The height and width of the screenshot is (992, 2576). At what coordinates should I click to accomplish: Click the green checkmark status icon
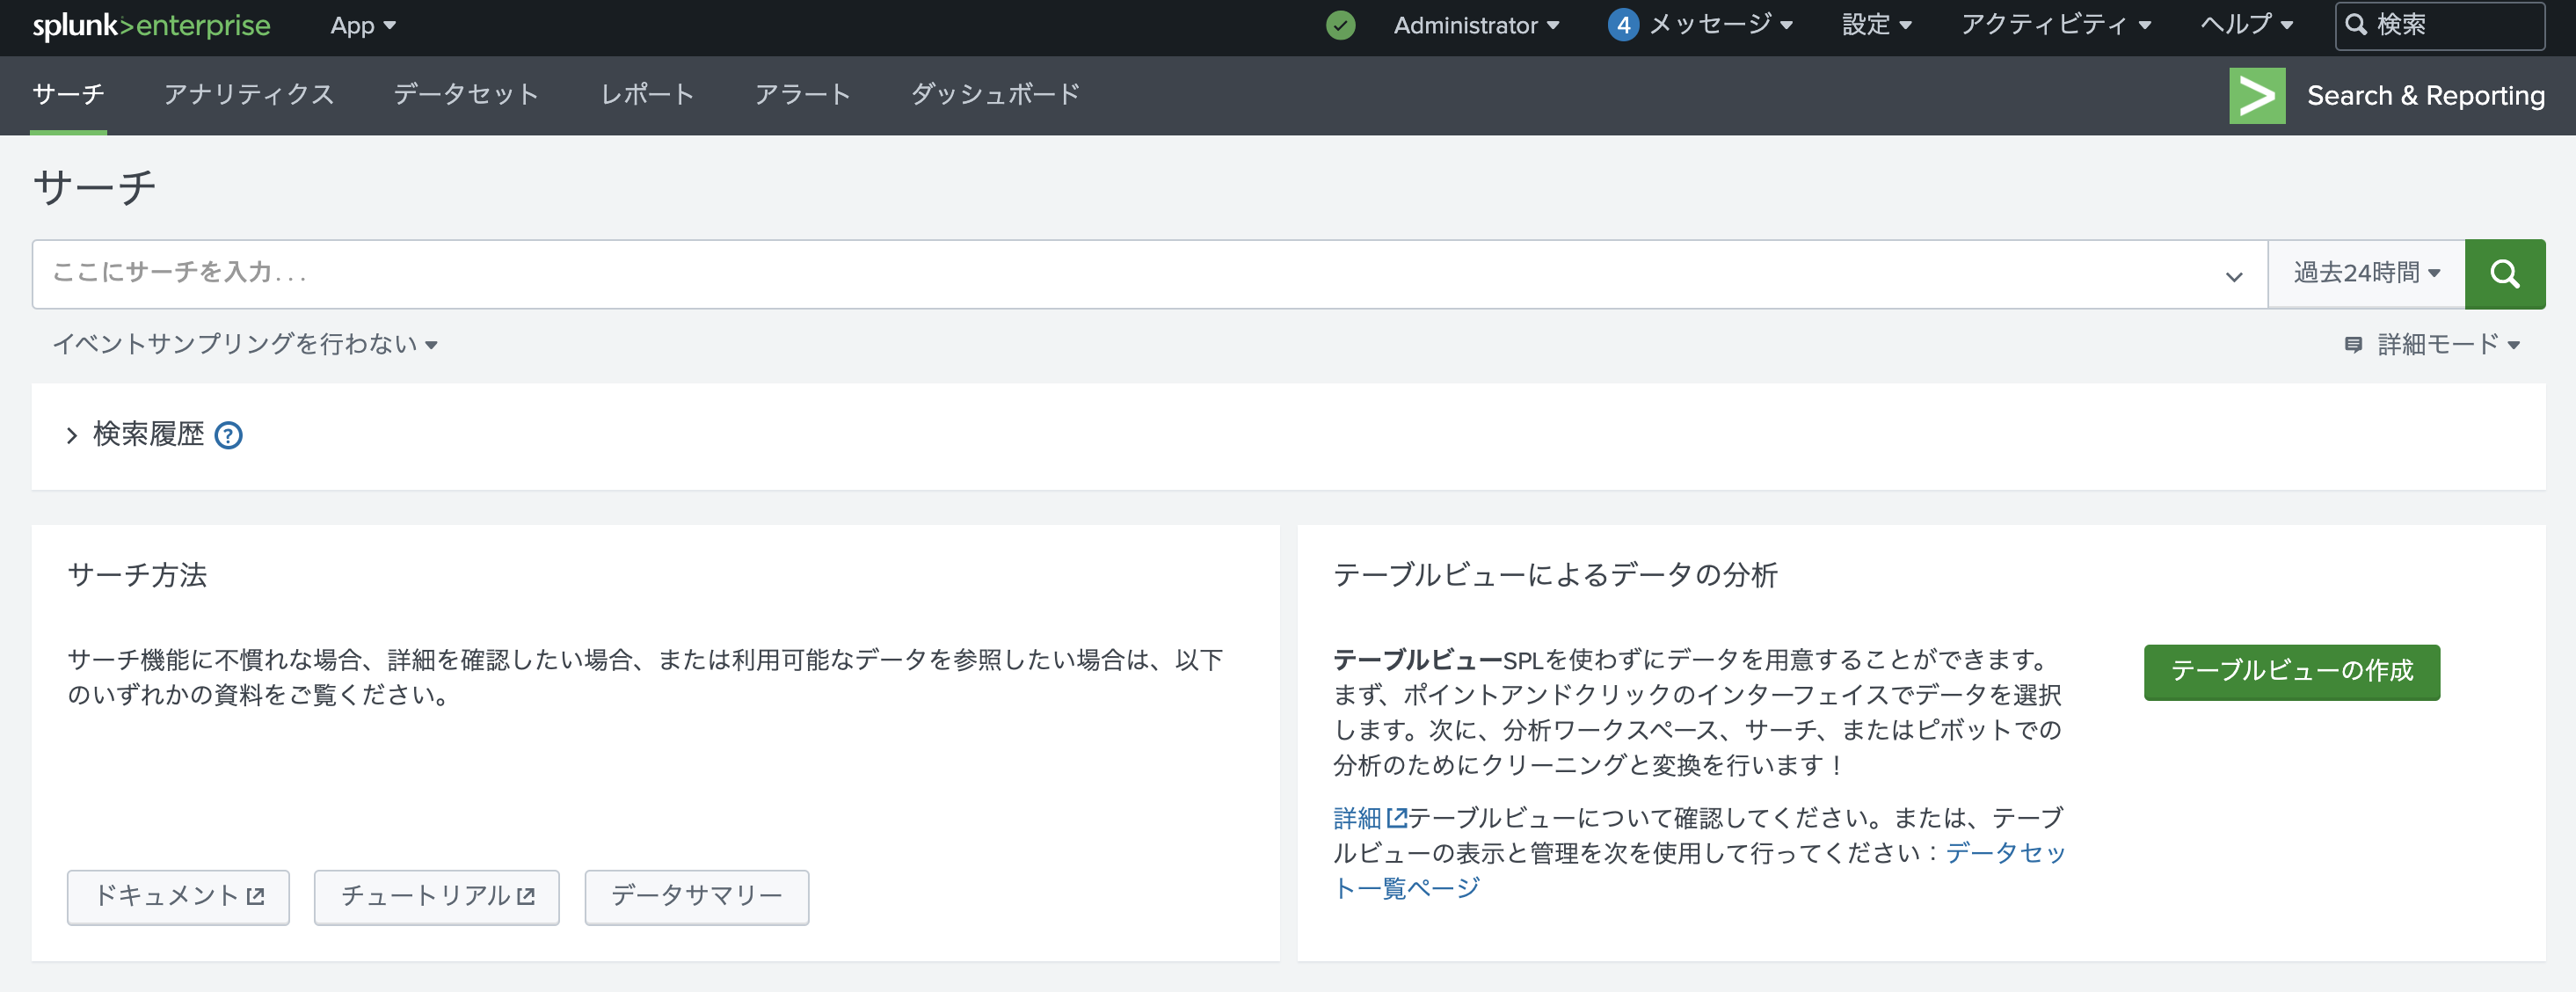(1339, 25)
